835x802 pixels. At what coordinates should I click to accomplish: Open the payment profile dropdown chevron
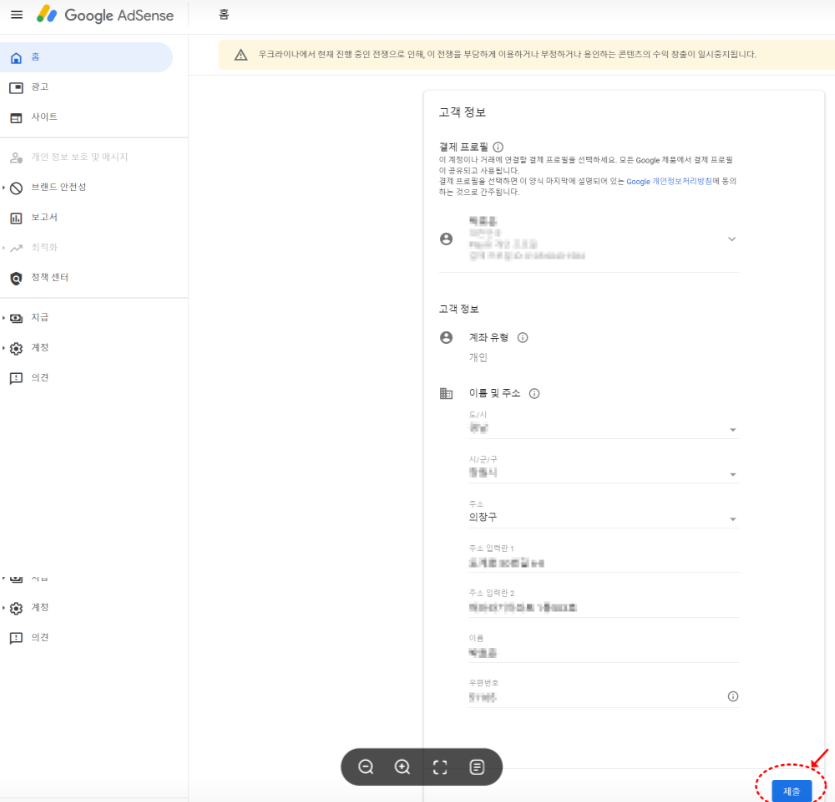tap(732, 239)
